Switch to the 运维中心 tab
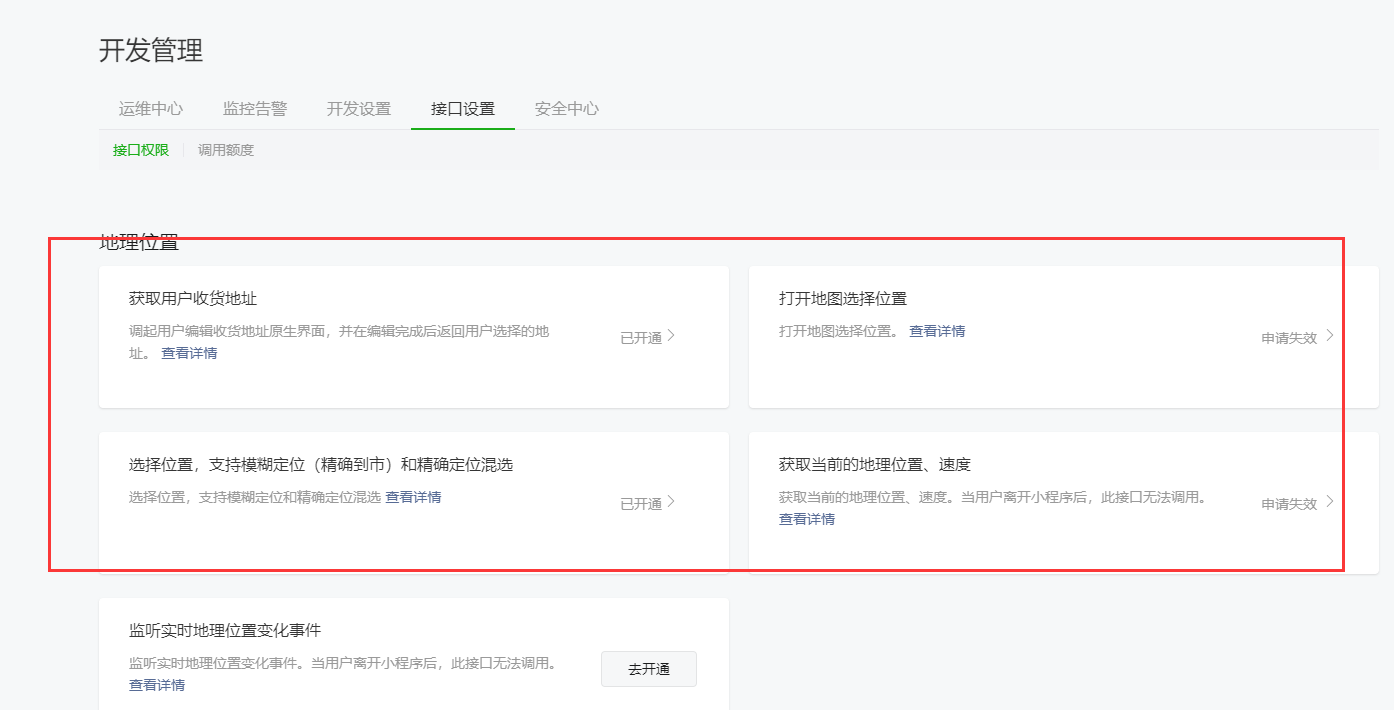 [x=149, y=109]
